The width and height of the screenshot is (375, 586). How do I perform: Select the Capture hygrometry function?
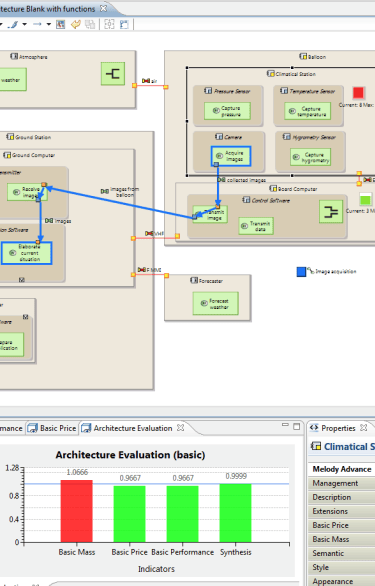tap(310, 157)
